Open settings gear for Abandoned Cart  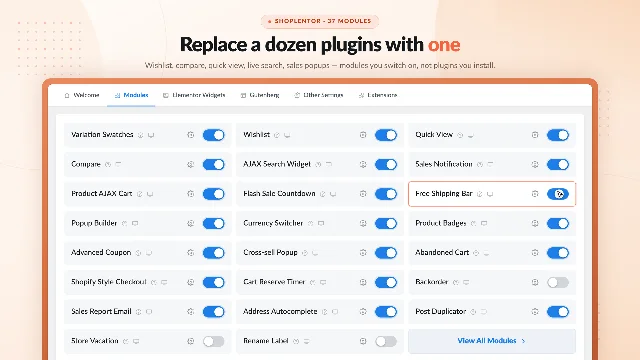[x=535, y=253]
